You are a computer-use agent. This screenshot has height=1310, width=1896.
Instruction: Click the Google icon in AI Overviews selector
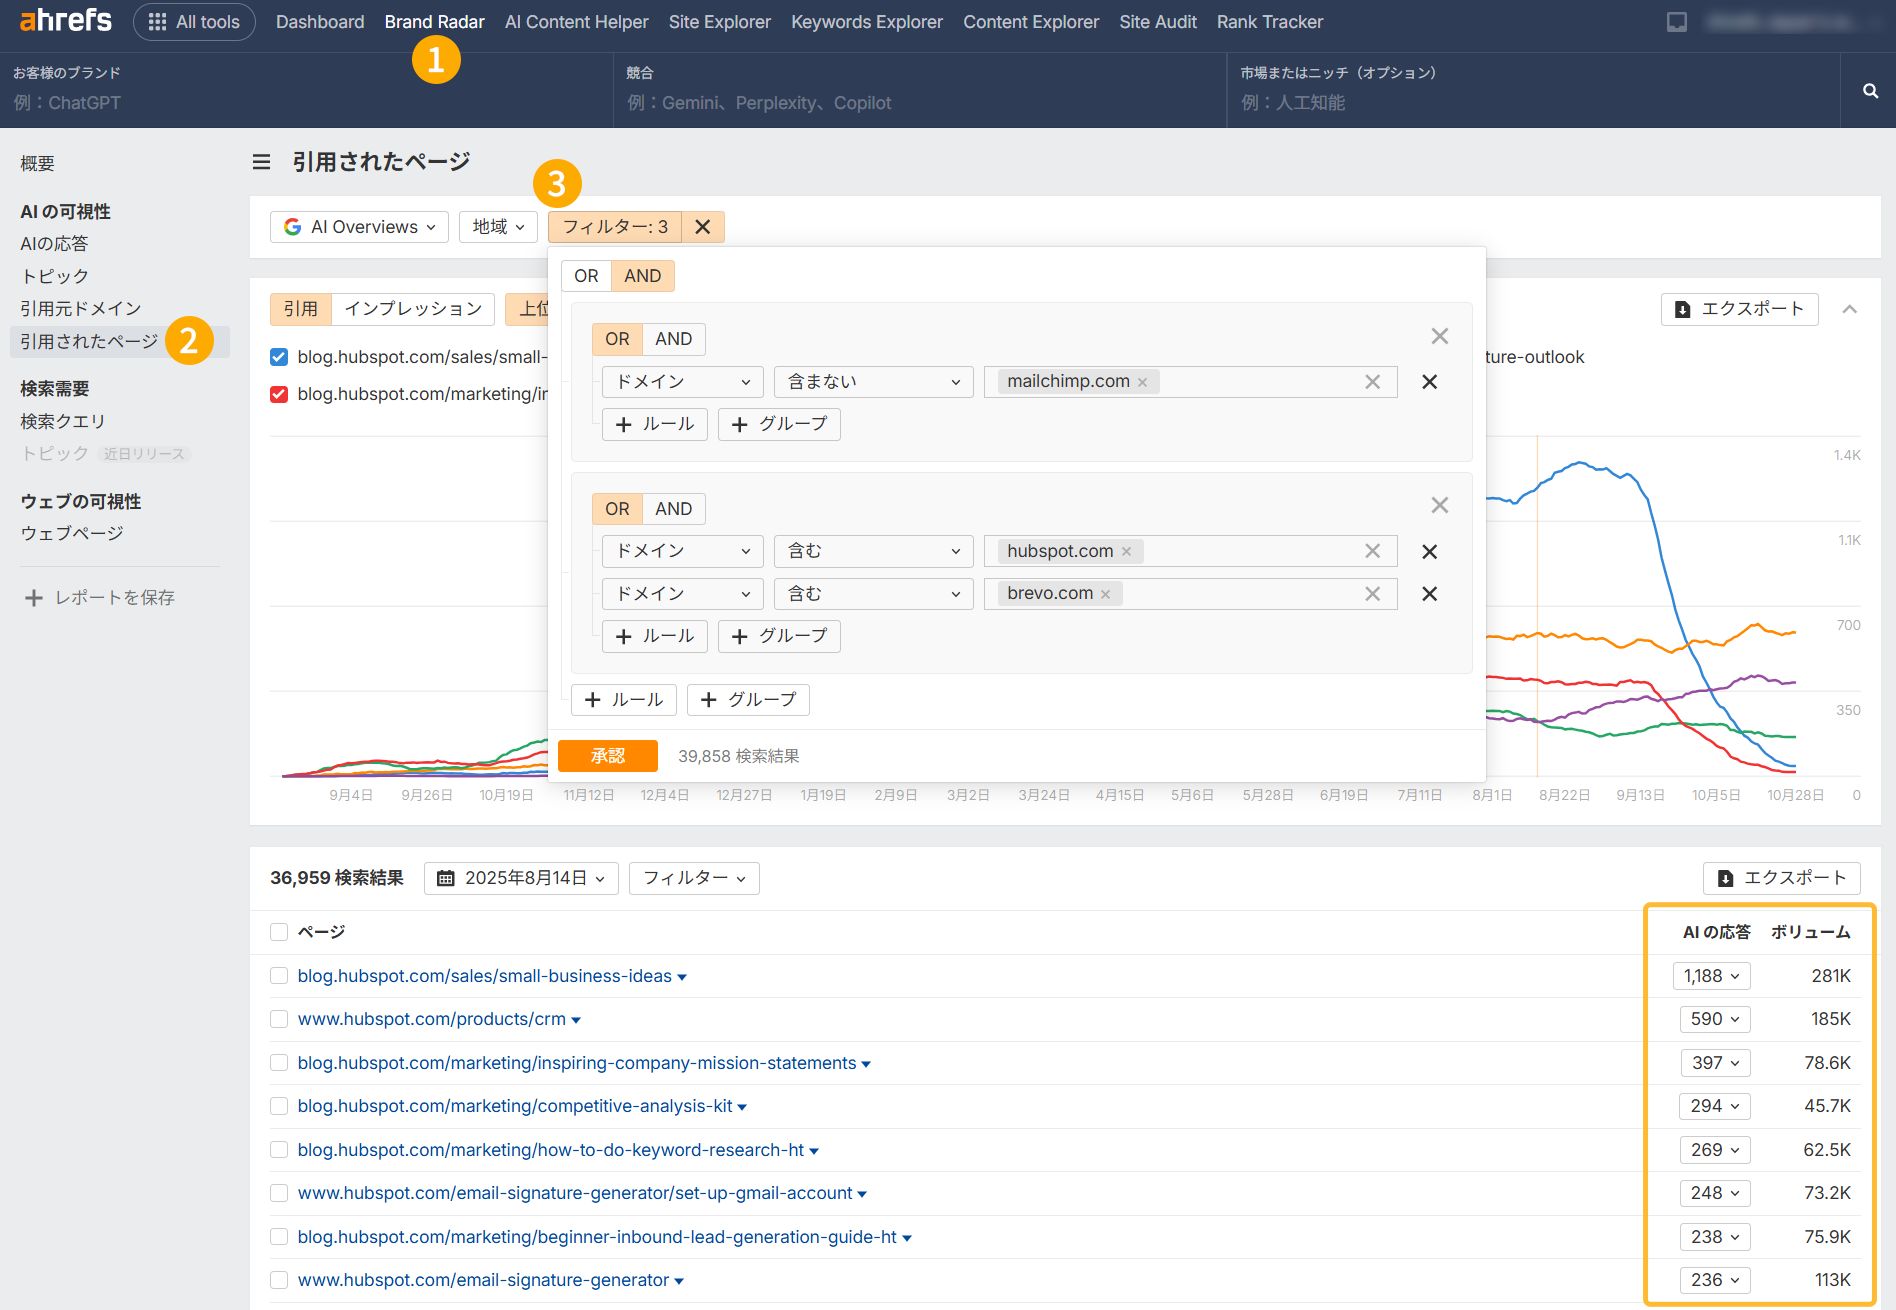click(x=292, y=226)
